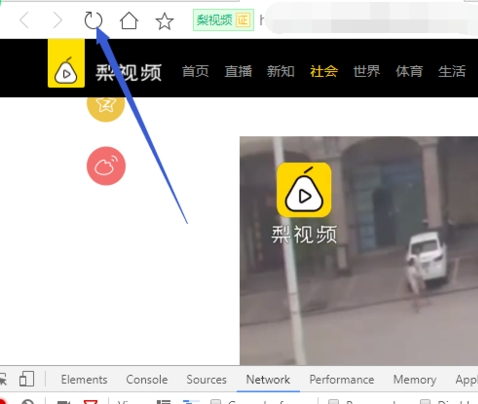Screen dimensions: 478x404
Task: Open the Application tab in DevTools
Action: click(466, 380)
